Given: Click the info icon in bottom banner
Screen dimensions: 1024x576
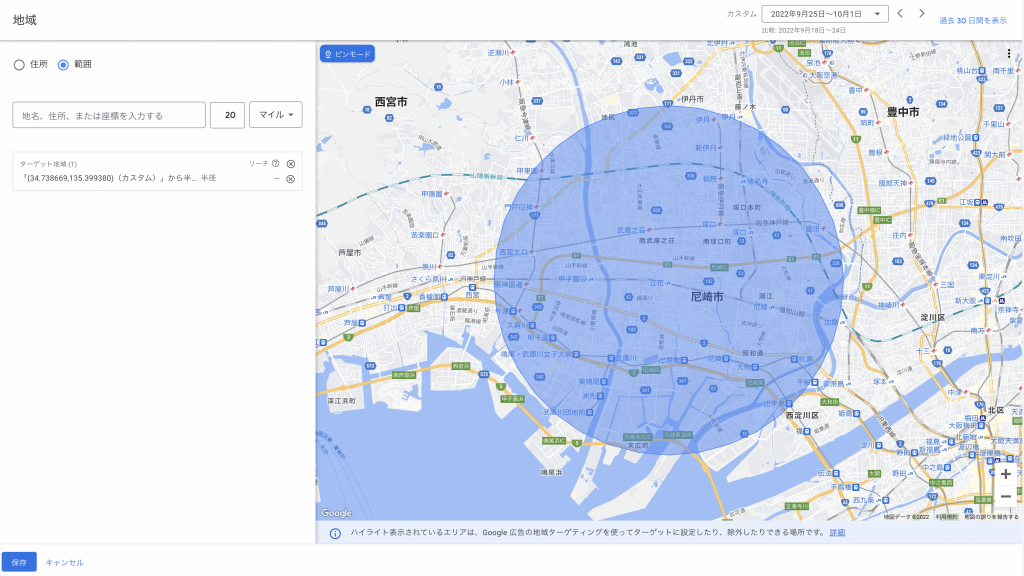Looking at the screenshot, I should [335, 534].
